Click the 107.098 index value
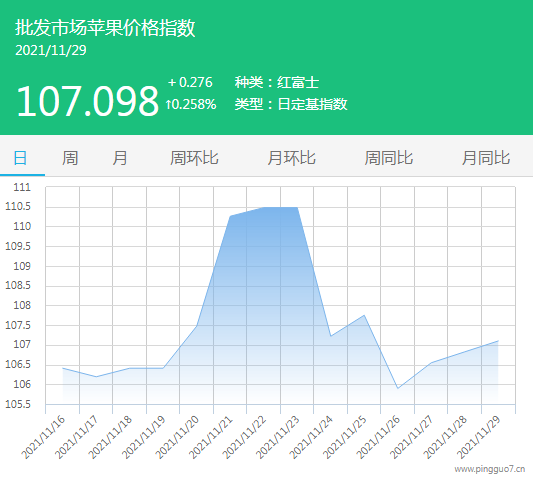The width and height of the screenshot is (533, 478). [x=88, y=101]
